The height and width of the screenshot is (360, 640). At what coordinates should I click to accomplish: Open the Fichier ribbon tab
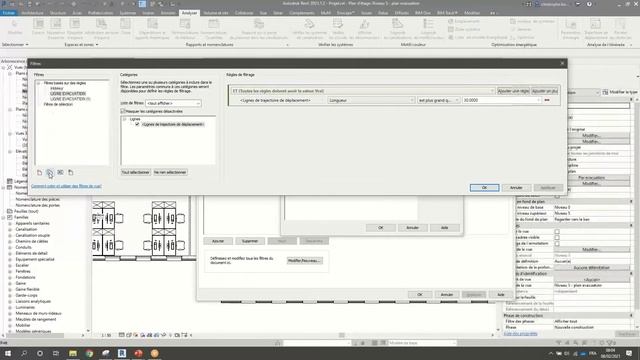[x=8, y=13]
